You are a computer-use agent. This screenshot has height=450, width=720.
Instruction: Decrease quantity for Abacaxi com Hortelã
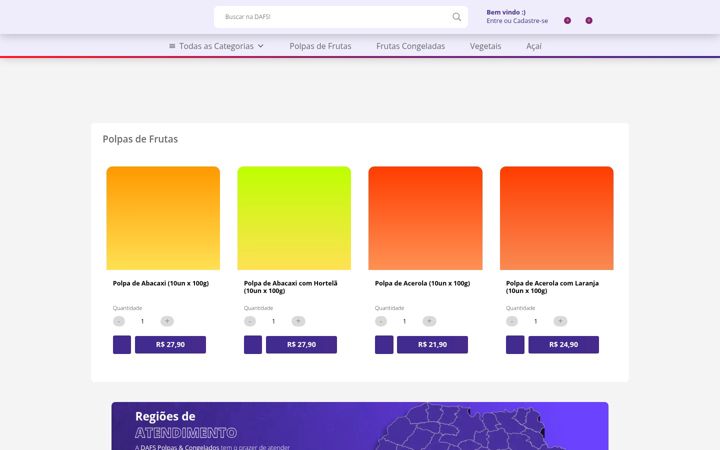tap(250, 321)
